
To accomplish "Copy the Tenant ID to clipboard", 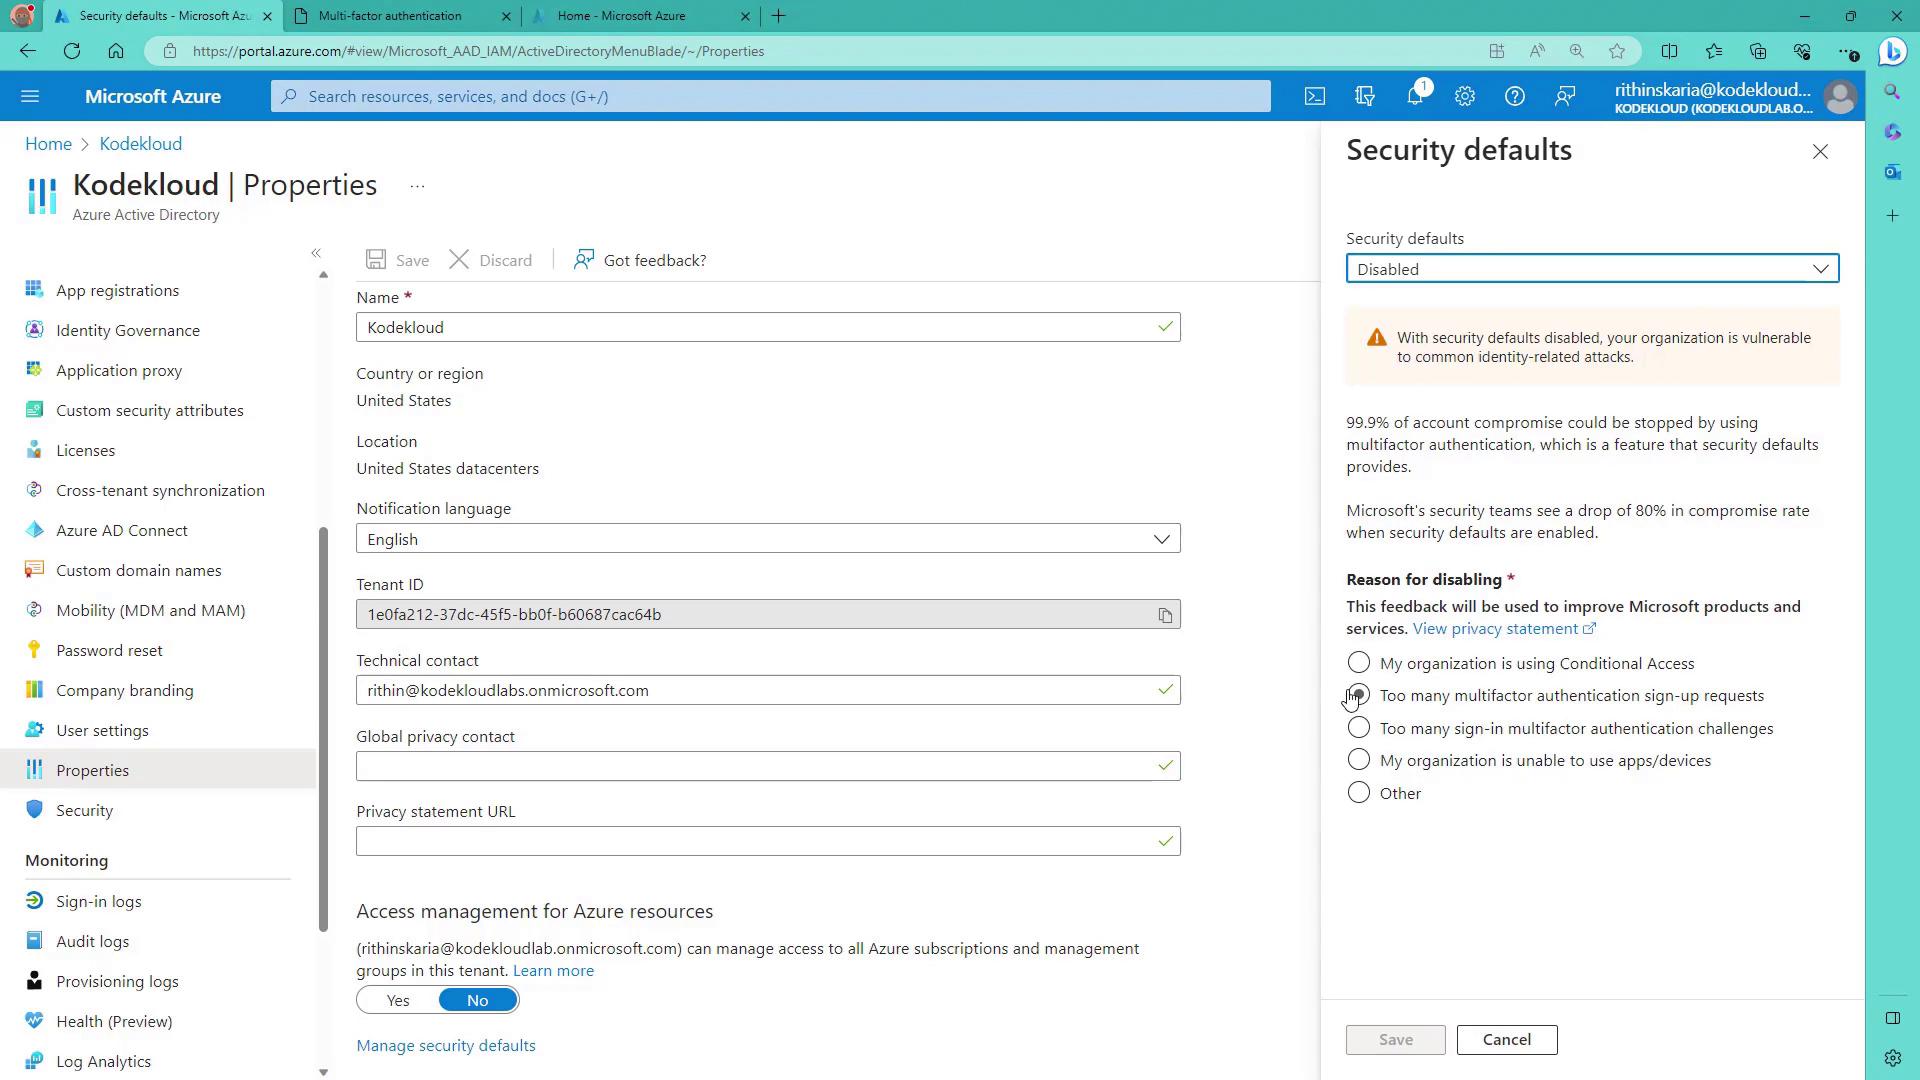I will [1165, 615].
